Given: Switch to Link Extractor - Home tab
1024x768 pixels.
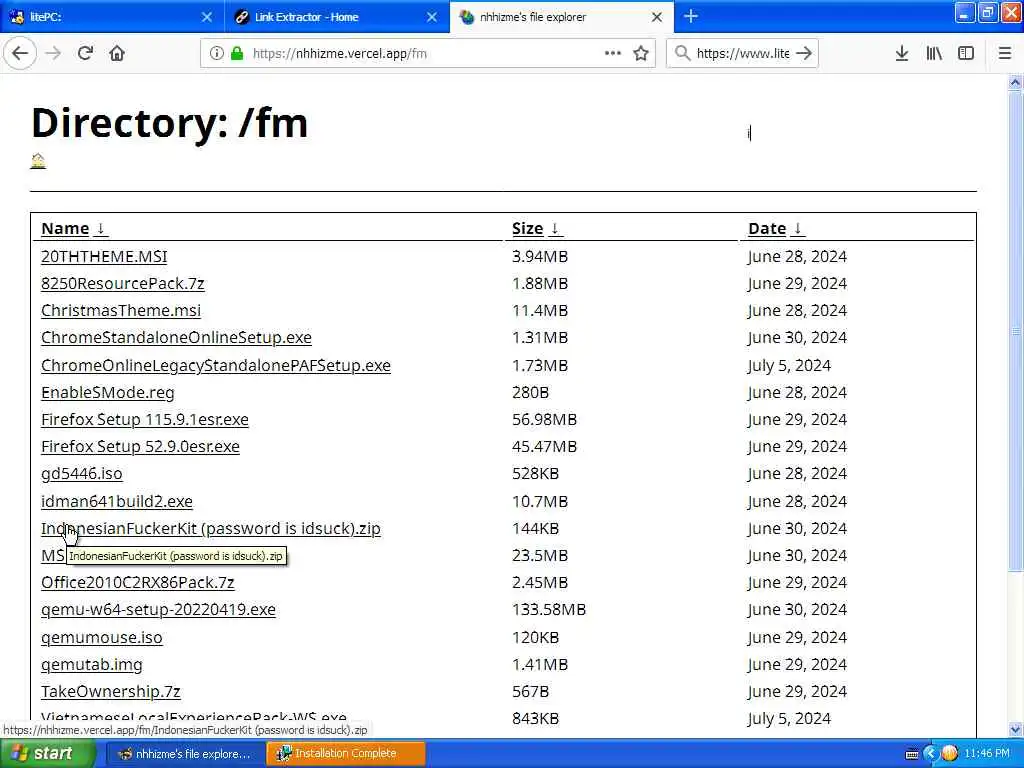Looking at the screenshot, I should (337, 17).
